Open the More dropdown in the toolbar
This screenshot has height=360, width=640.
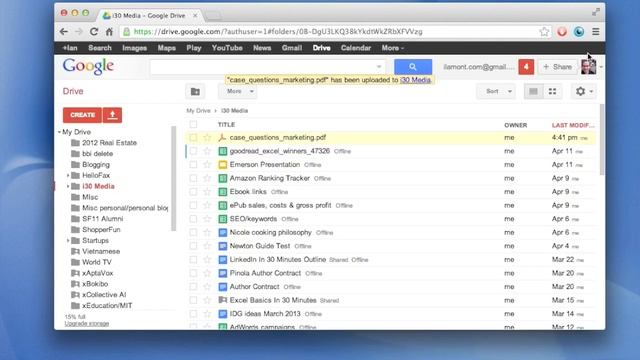[x=239, y=91]
